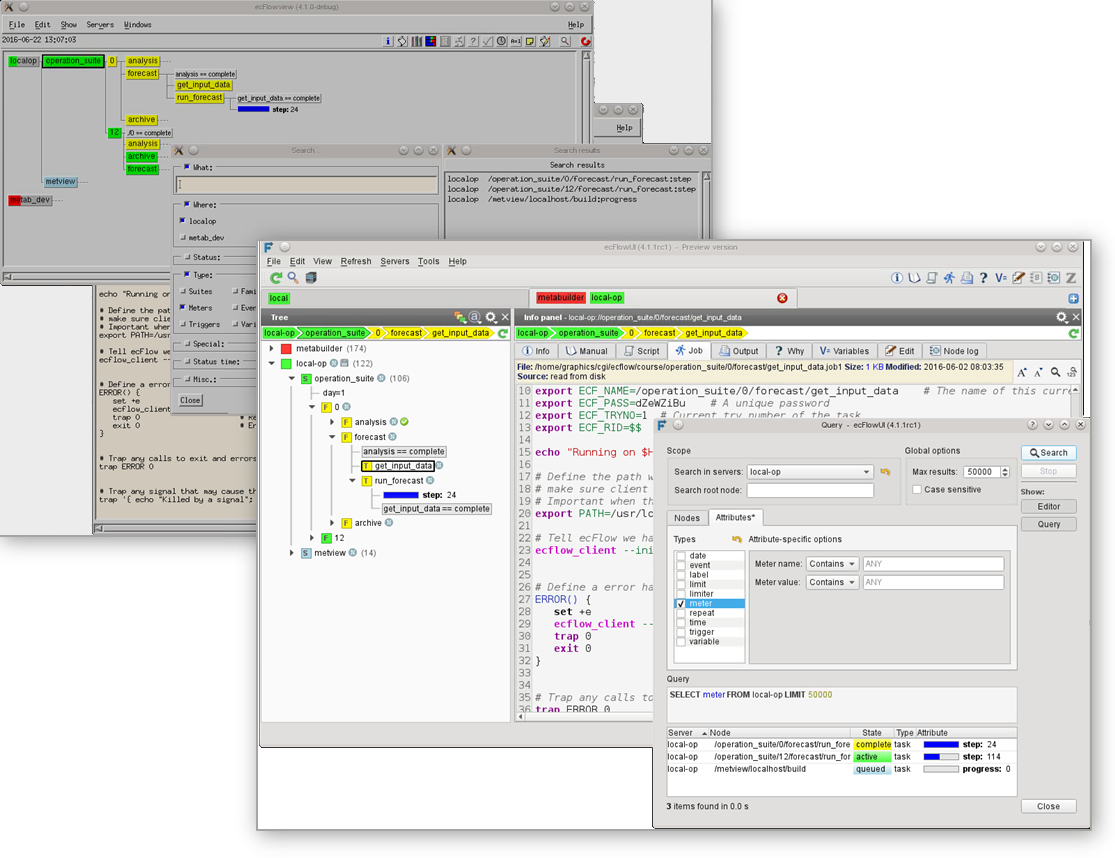Expand the metabuilder server node in Tree
The image size is (1115, 858).
272,349
